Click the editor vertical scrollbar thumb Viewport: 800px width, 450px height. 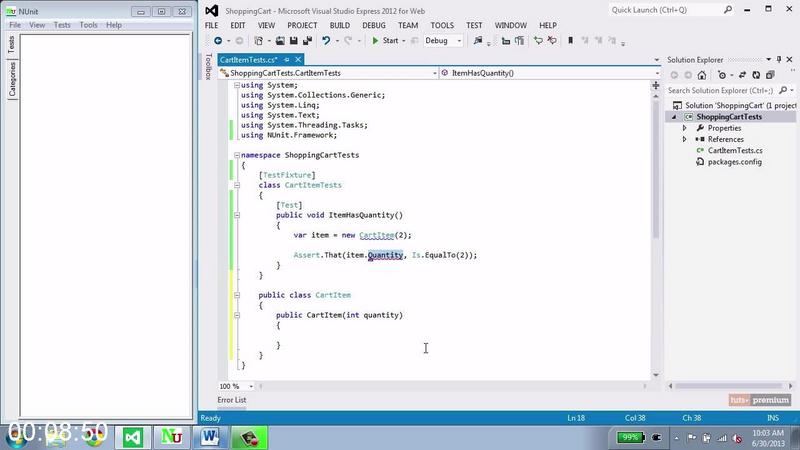[656, 168]
